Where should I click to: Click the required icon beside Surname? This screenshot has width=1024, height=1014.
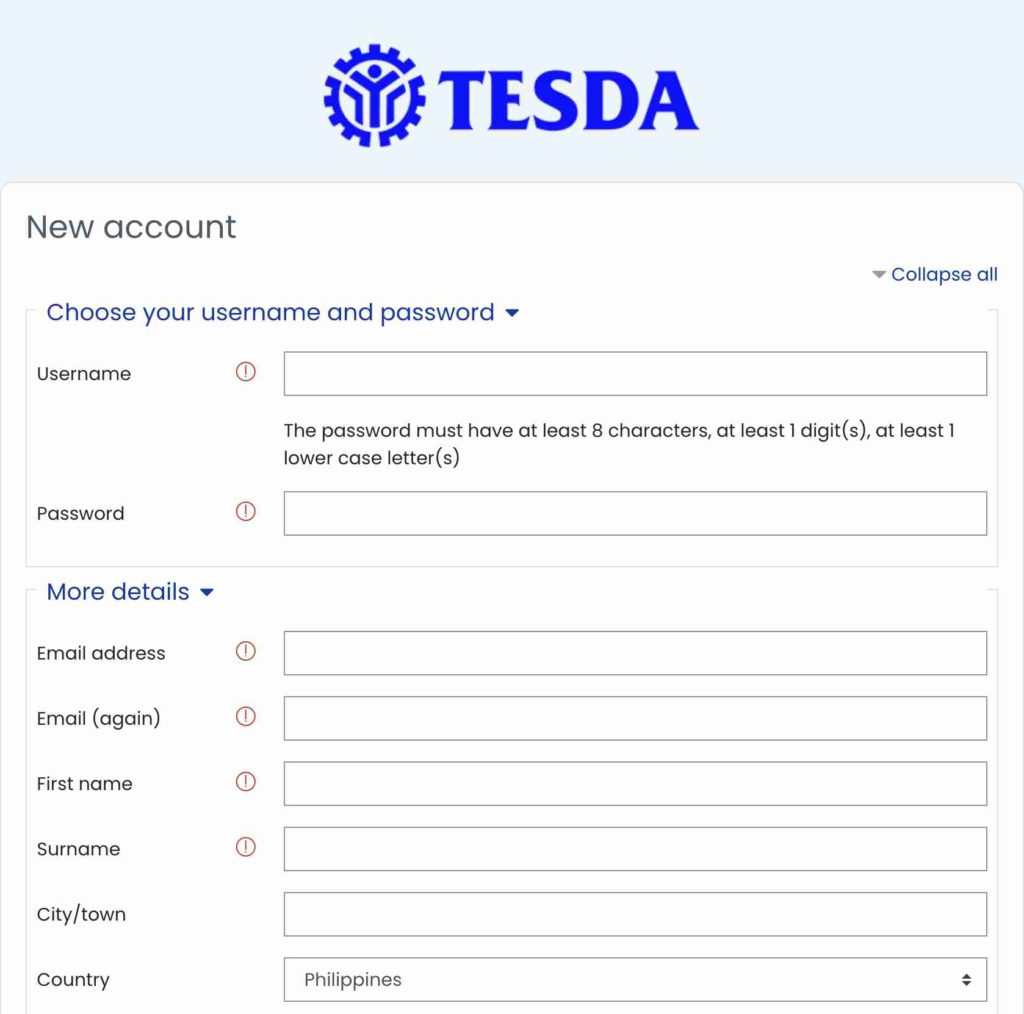[245, 848]
